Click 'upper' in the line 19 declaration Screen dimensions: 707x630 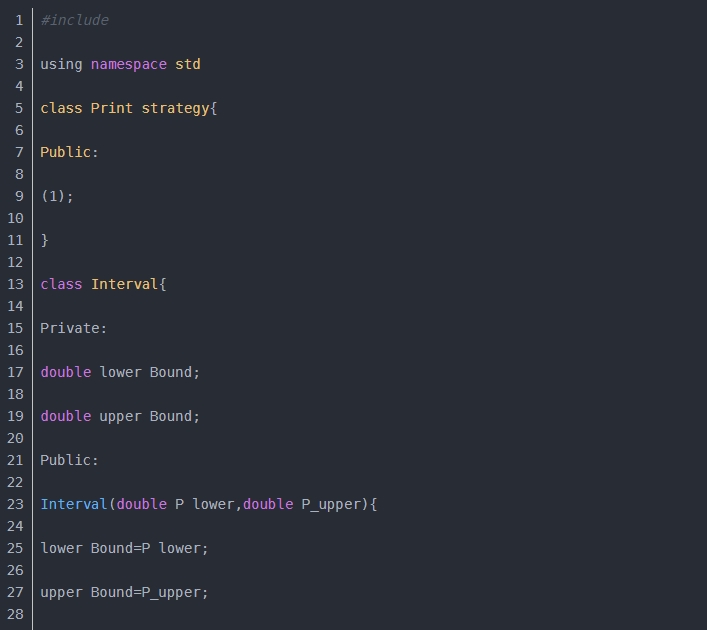[120, 416]
